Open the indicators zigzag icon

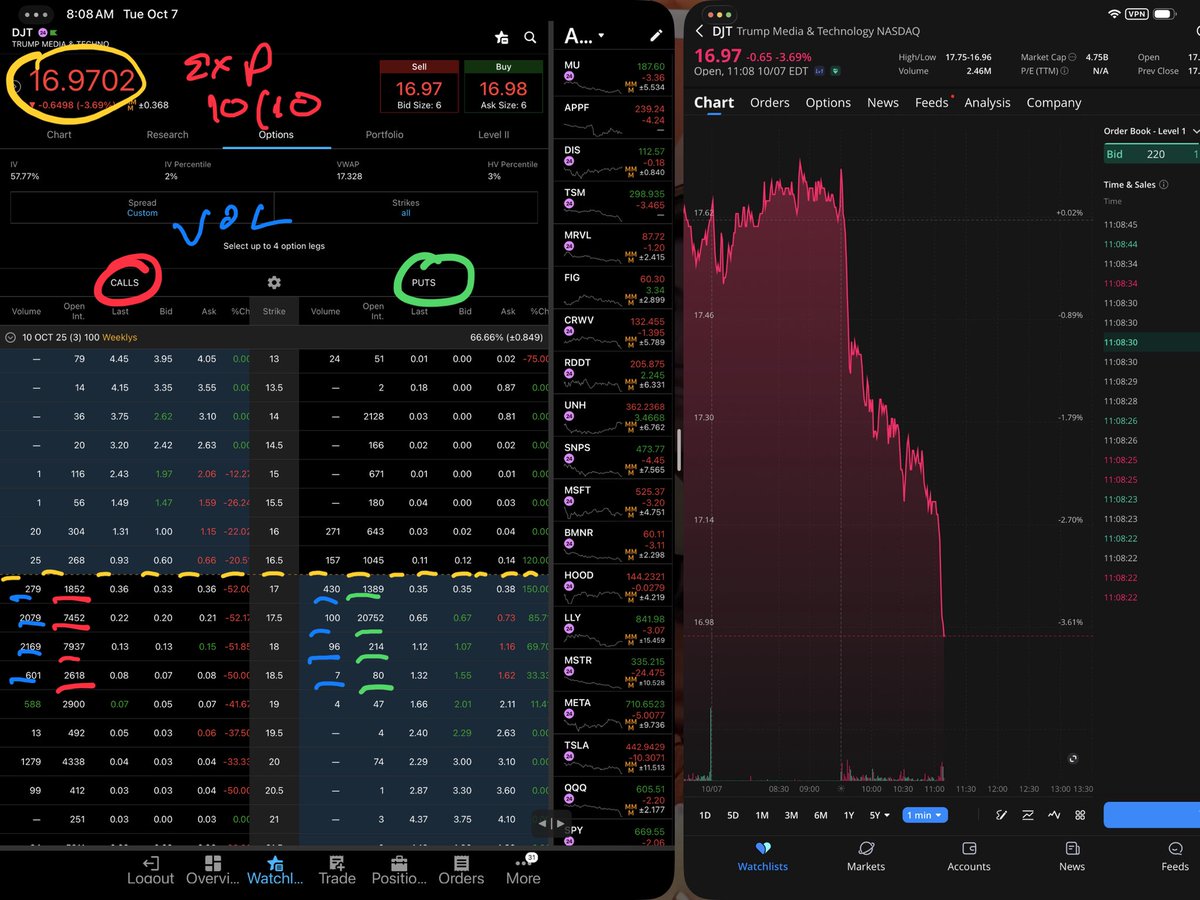coord(1054,815)
